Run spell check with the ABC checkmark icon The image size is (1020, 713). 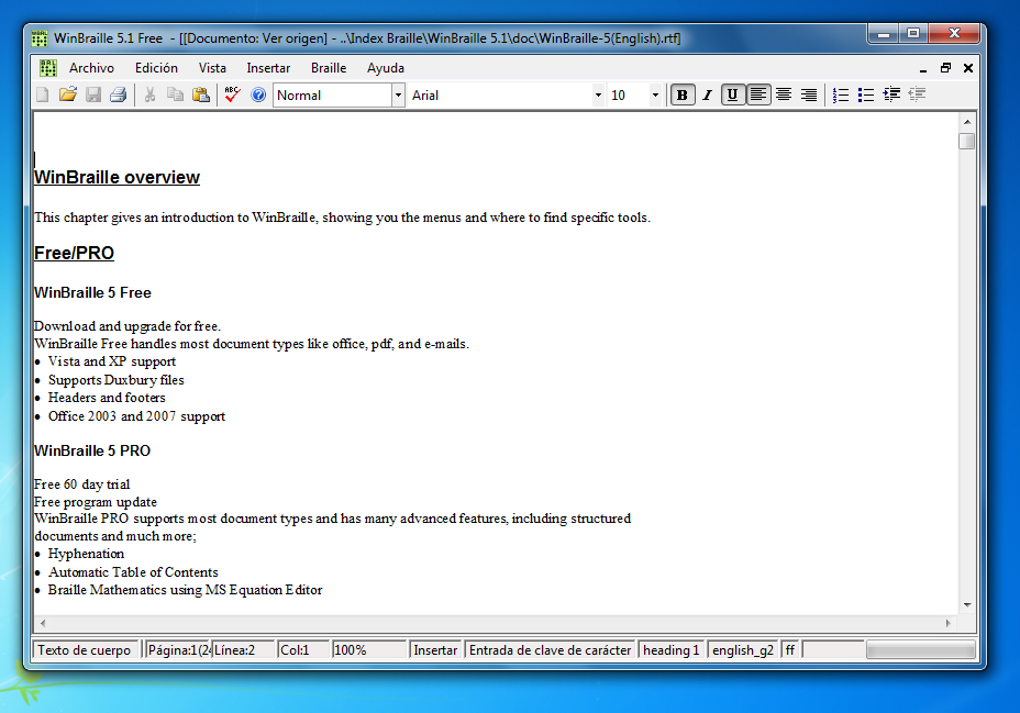point(232,95)
